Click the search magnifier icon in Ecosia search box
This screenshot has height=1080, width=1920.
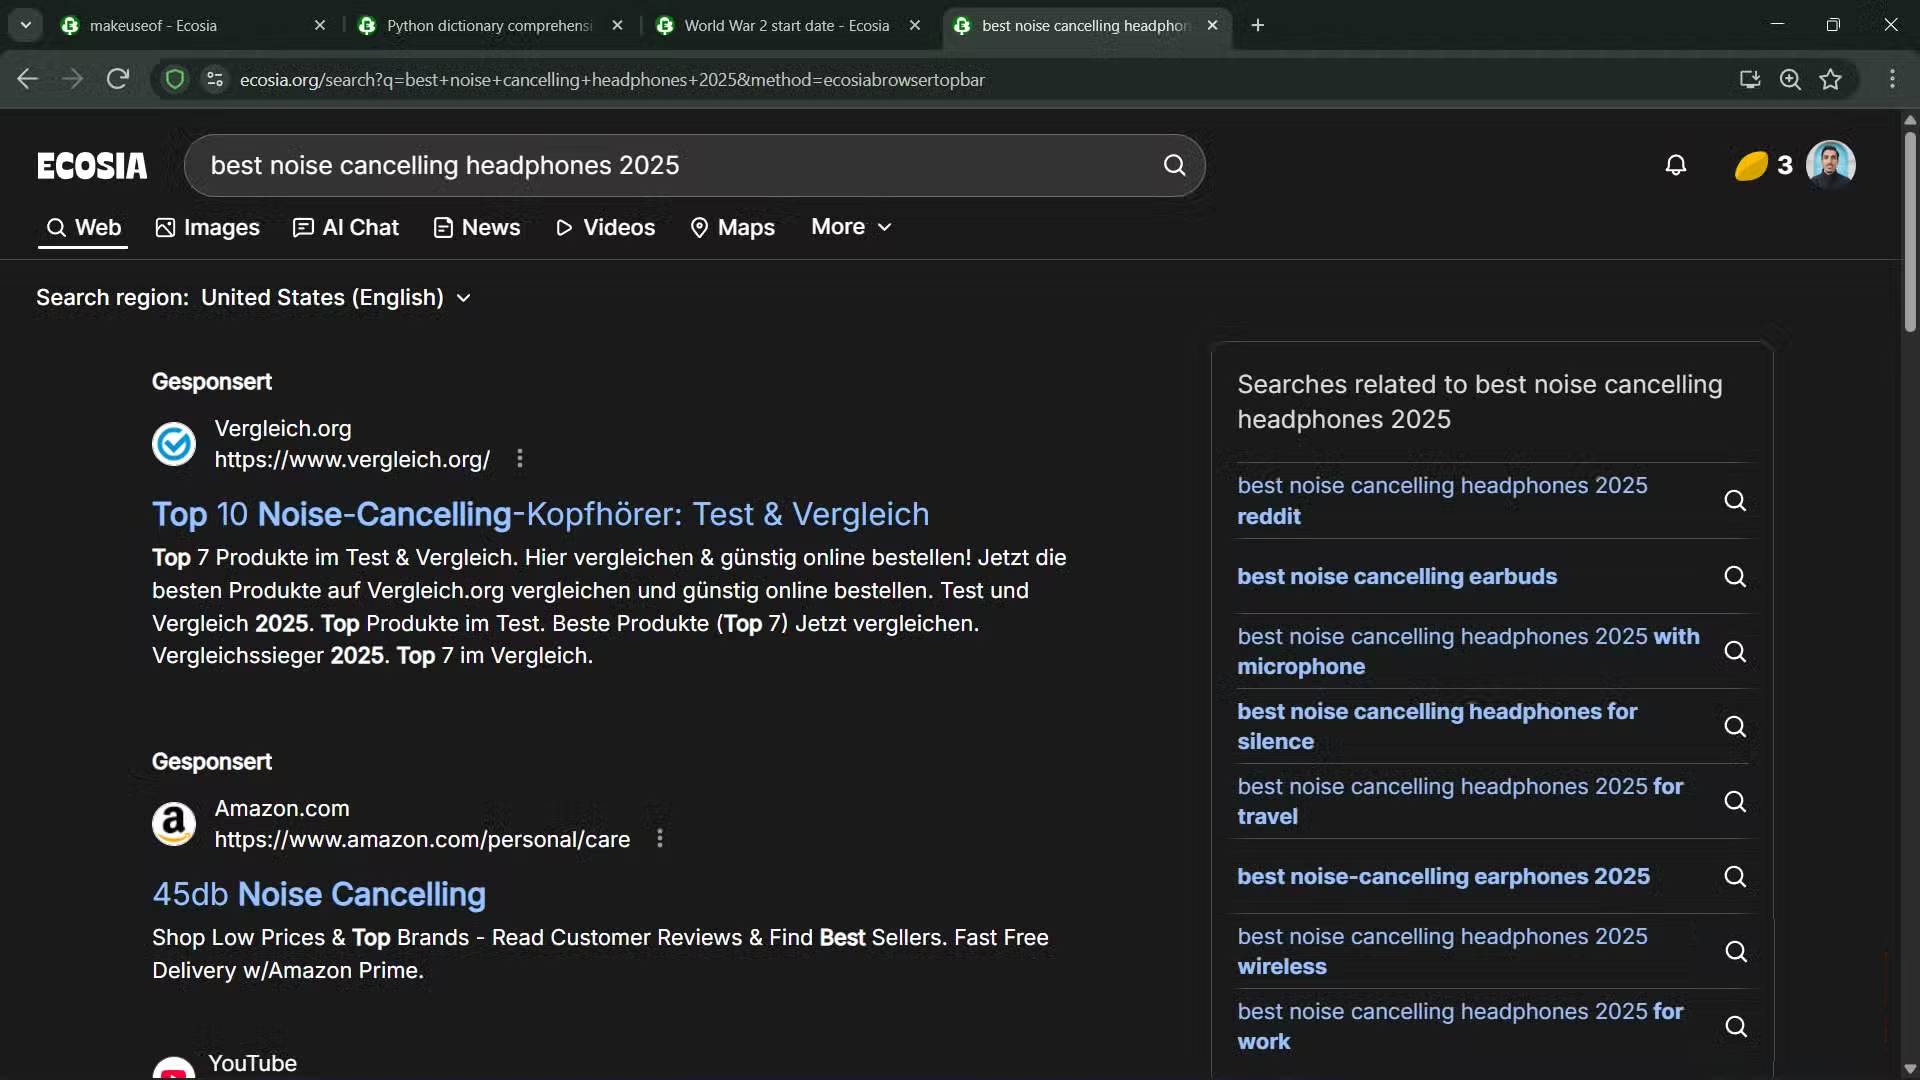click(1174, 165)
